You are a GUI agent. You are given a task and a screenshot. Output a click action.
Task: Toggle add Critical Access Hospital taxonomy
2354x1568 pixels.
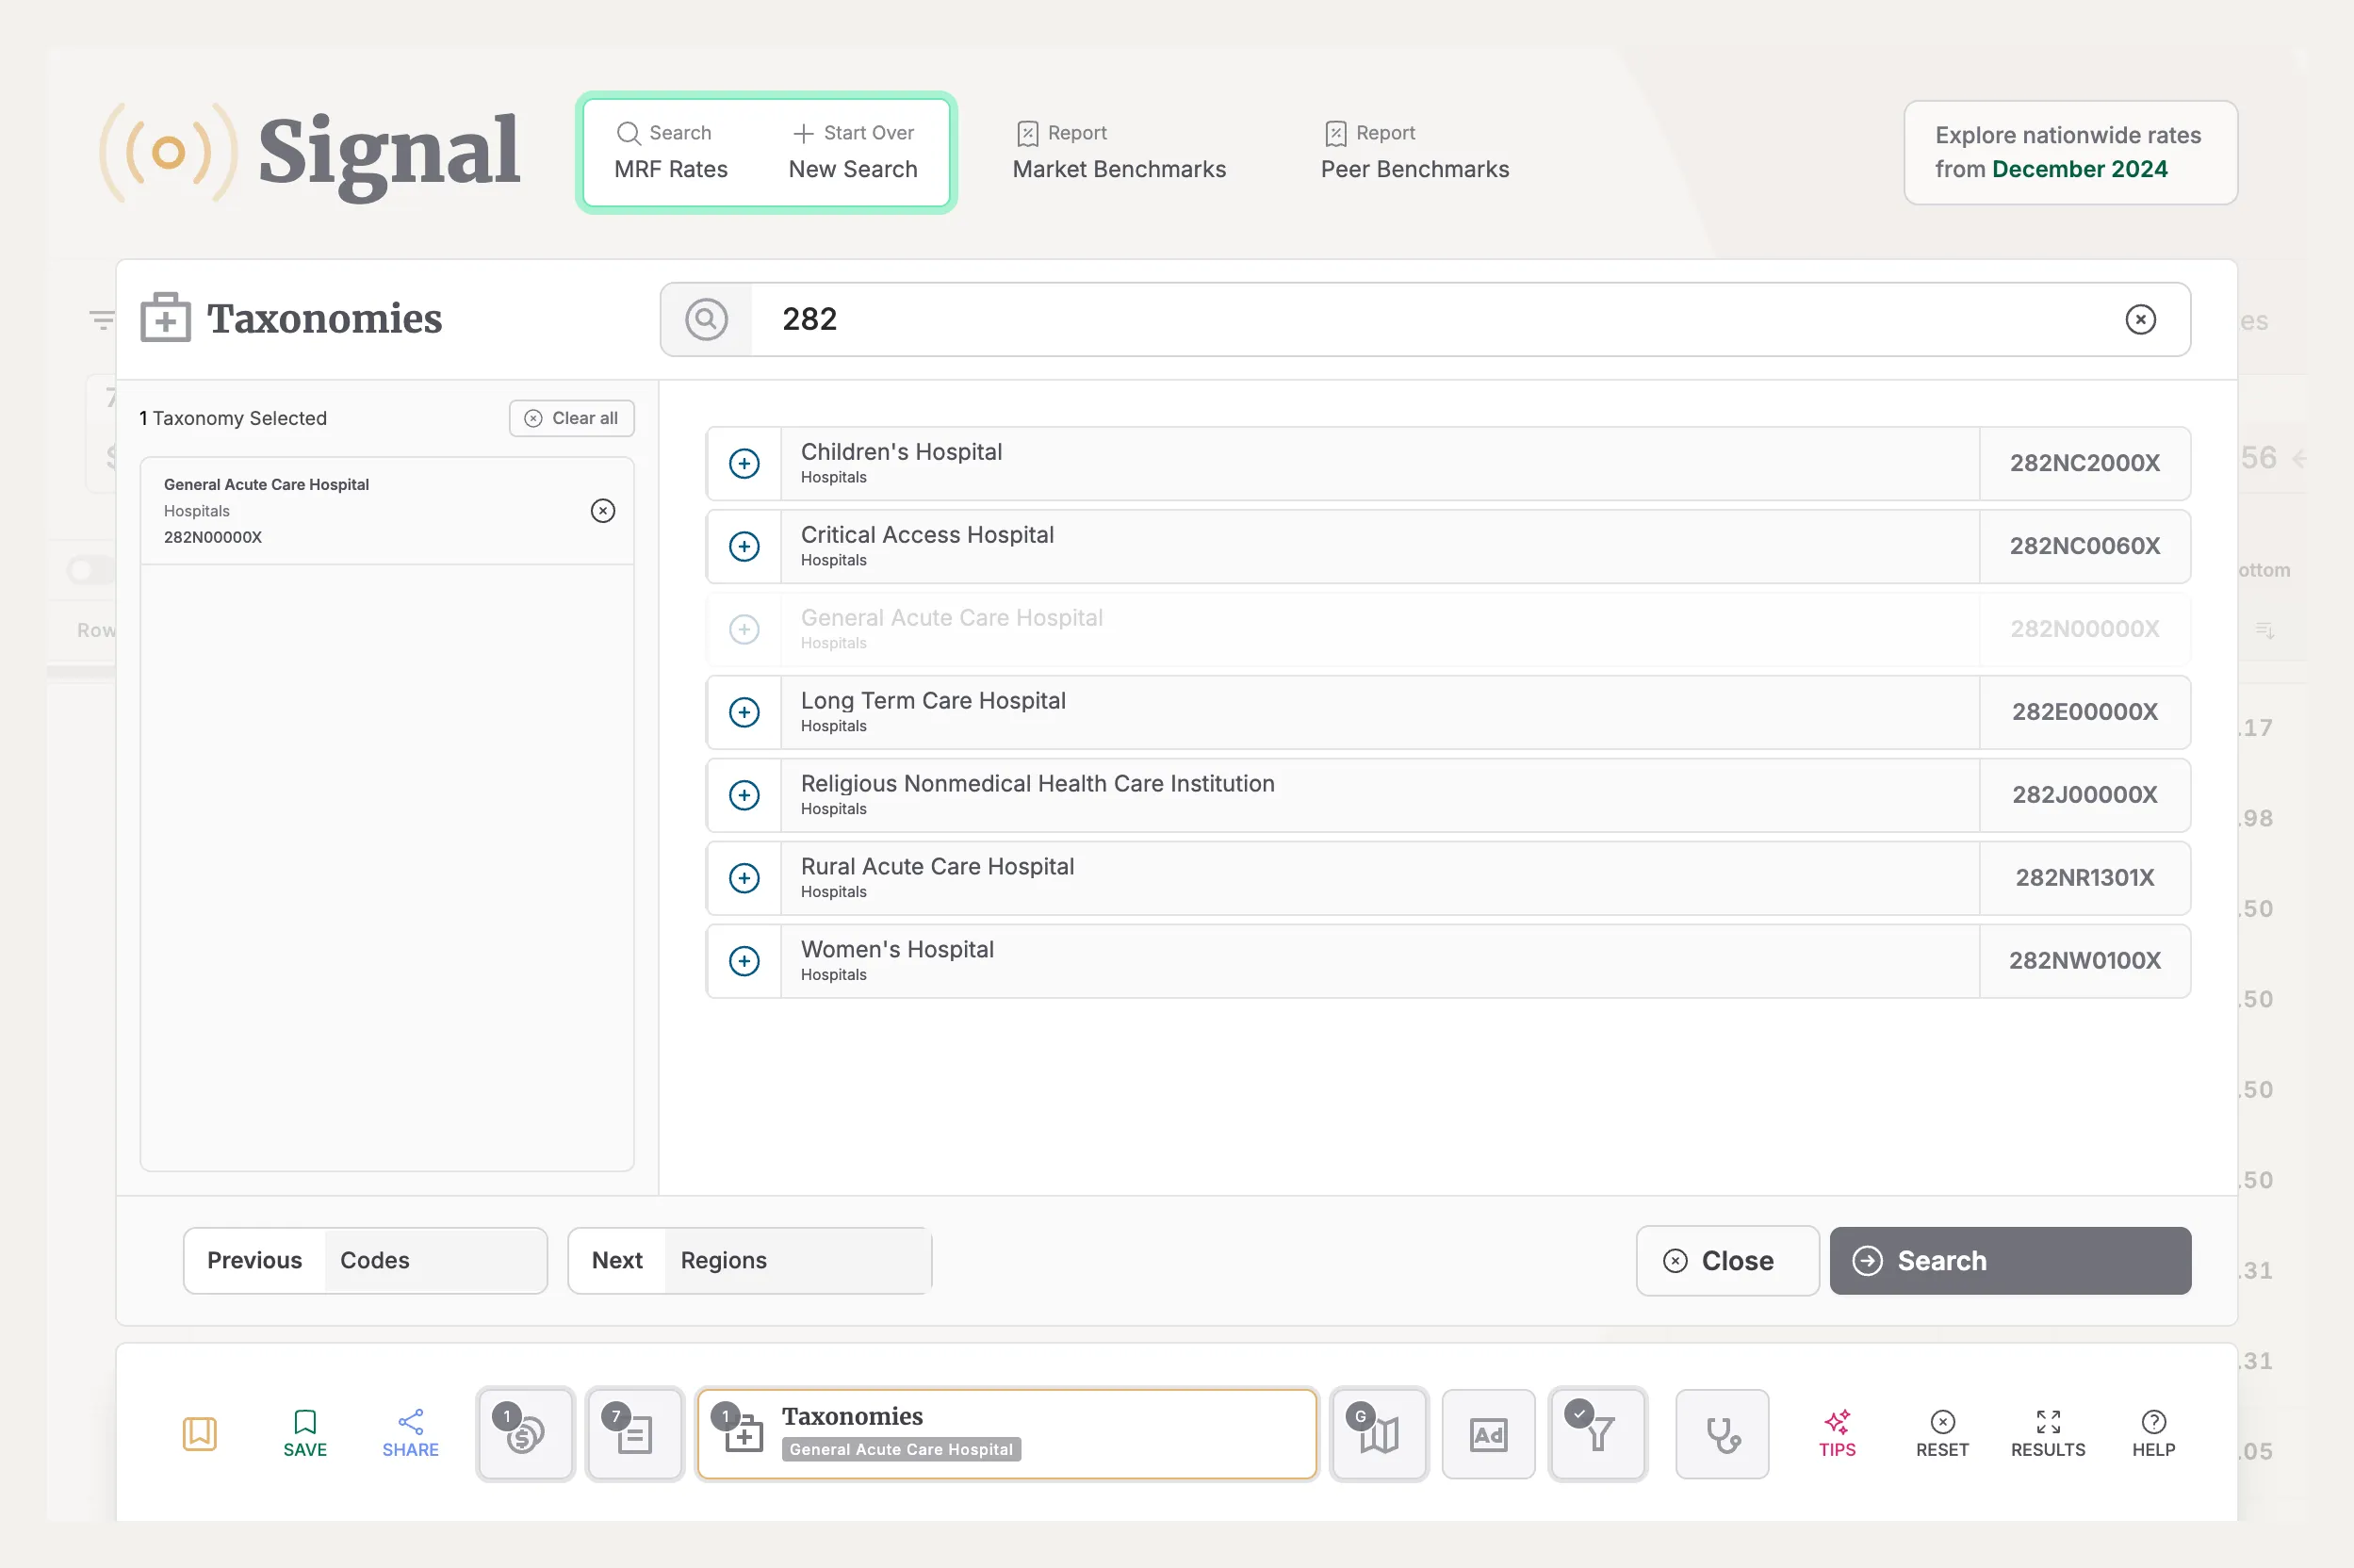(x=744, y=546)
